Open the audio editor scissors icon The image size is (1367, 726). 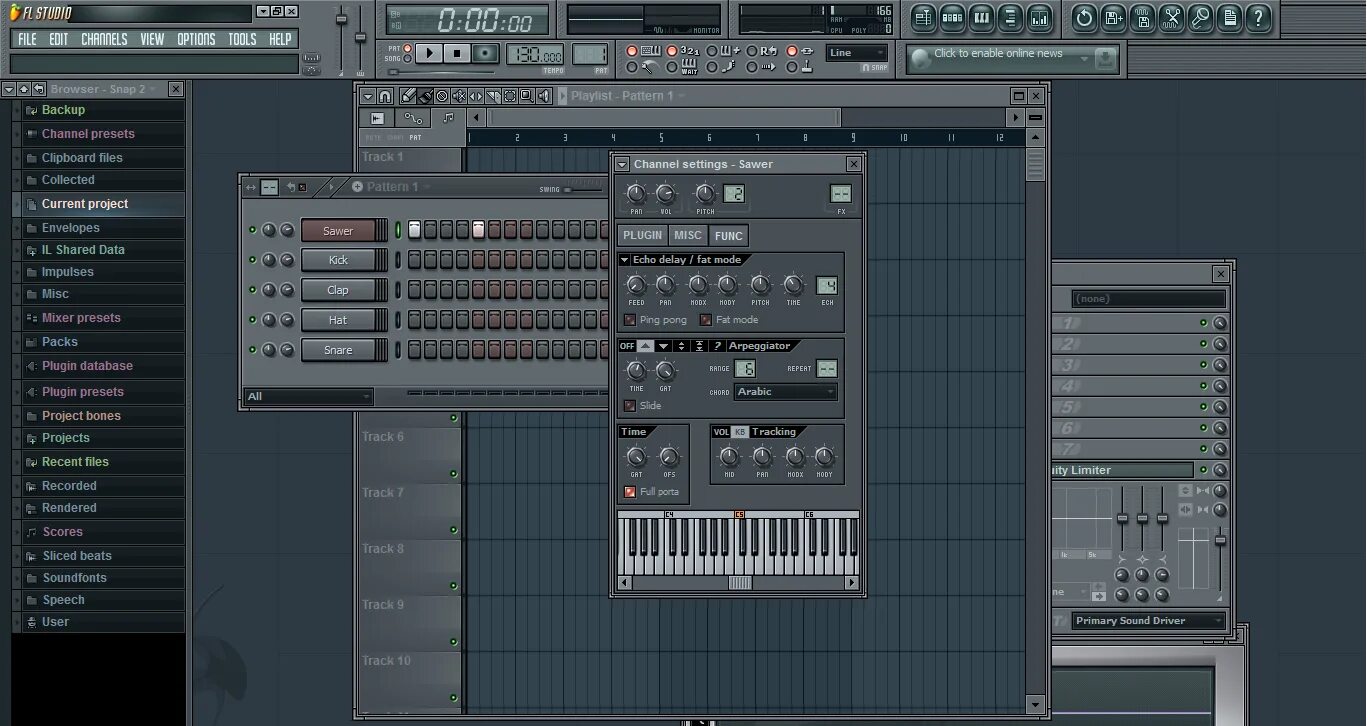pos(1172,17)
